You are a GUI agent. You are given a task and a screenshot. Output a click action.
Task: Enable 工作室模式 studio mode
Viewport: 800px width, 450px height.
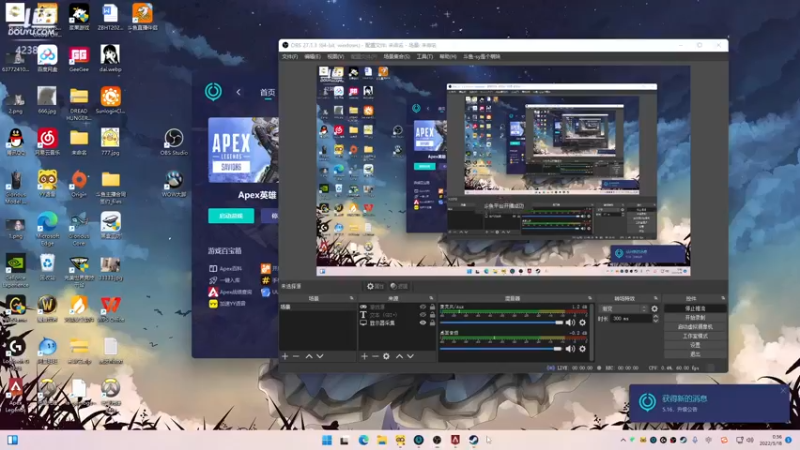(695, 336)
